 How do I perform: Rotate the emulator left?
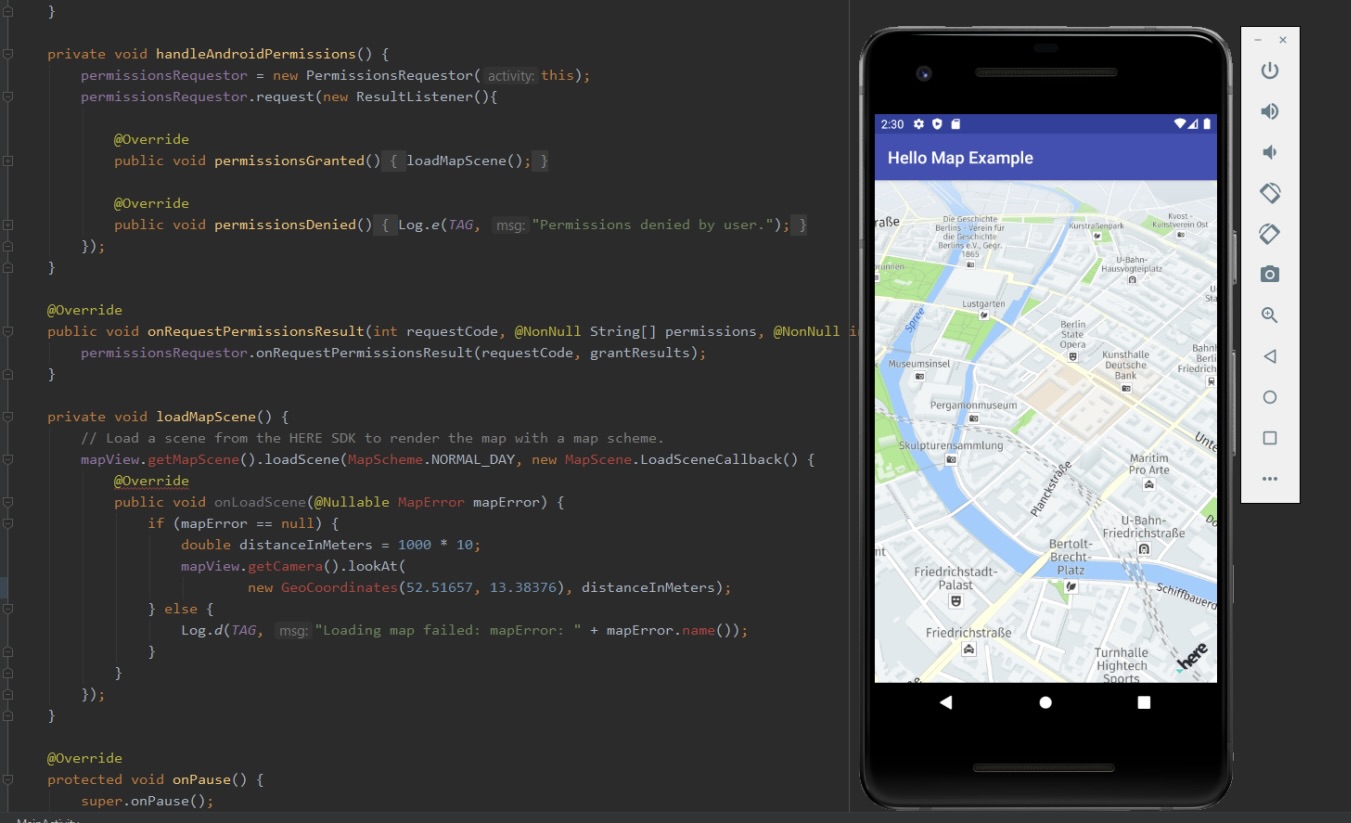[x=1269, y=192]
